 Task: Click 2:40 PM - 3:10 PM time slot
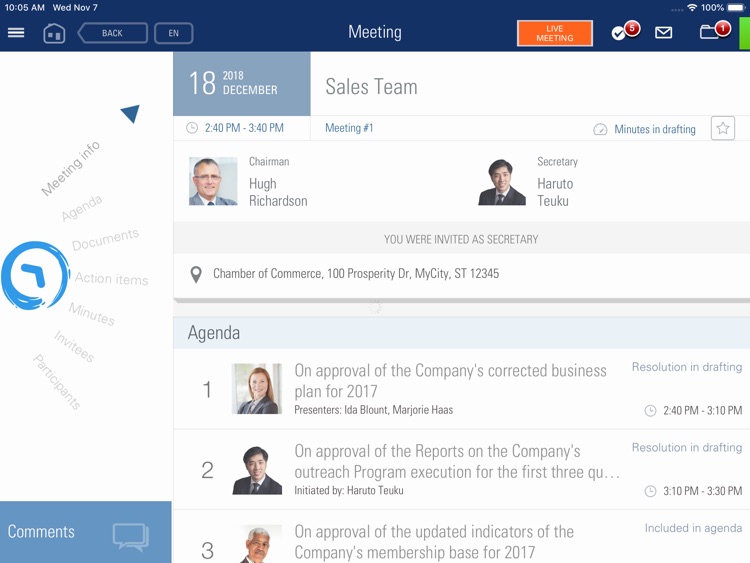[703, 410]
